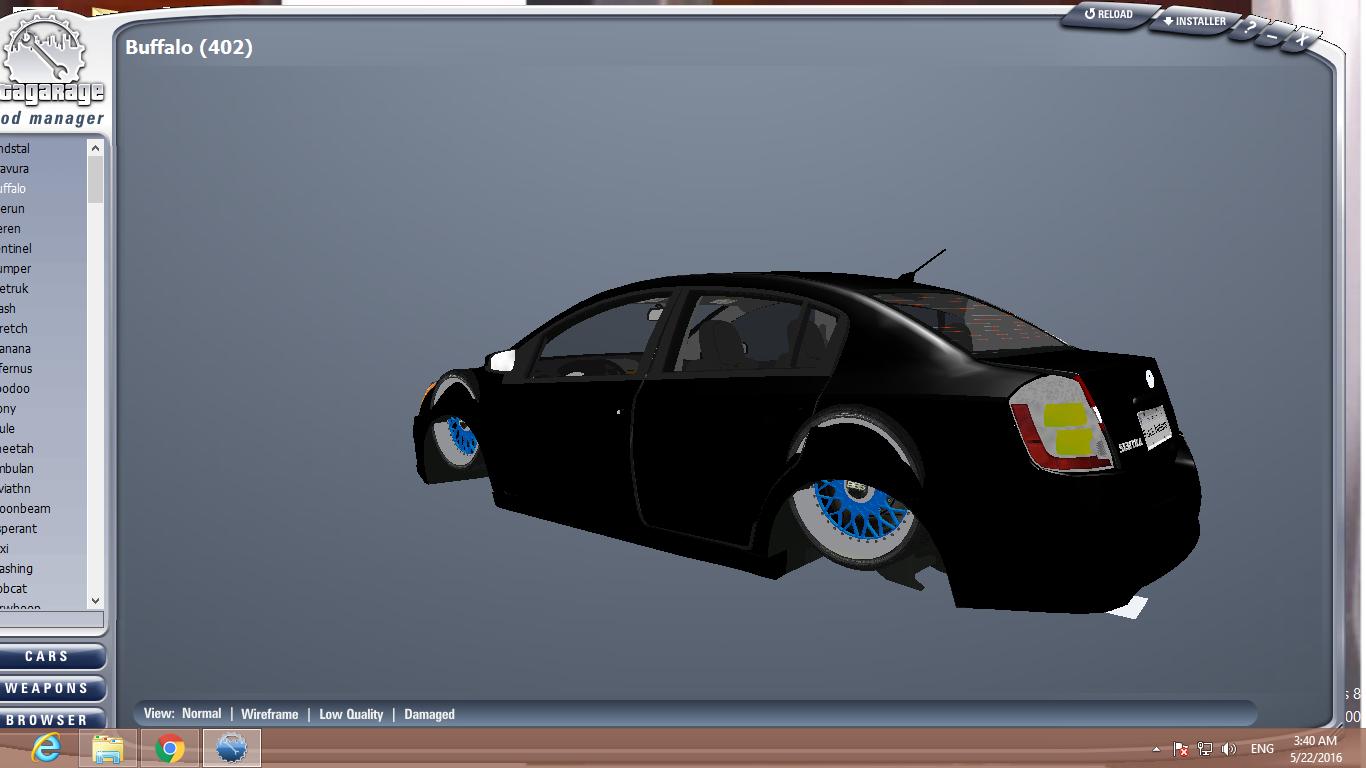Screen dimensions: 1366x768
Task: Open Google Chrome from the taskbar
Action: pos(170,748)
